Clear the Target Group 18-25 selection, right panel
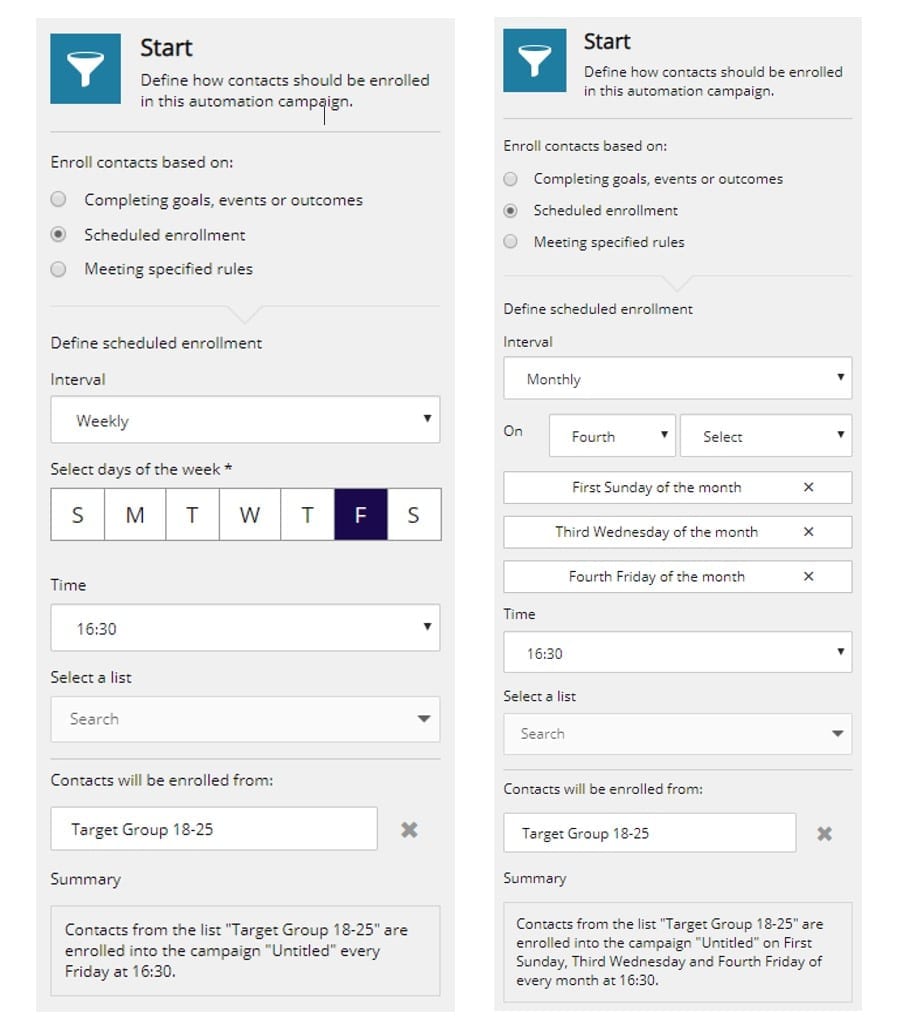The height and width of the screenshot is (1035, 897). pyautogui.click(x=824, y=833)
